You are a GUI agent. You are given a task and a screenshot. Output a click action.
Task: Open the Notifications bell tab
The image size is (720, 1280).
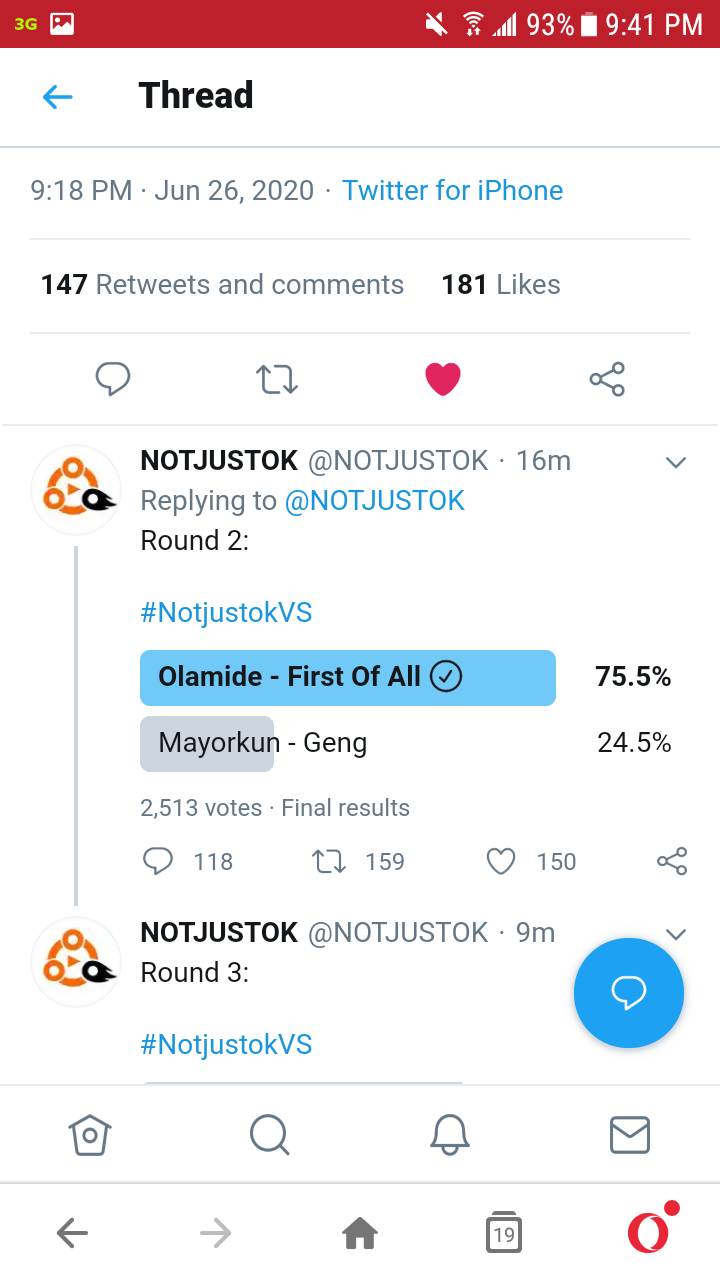[449, 1134]
